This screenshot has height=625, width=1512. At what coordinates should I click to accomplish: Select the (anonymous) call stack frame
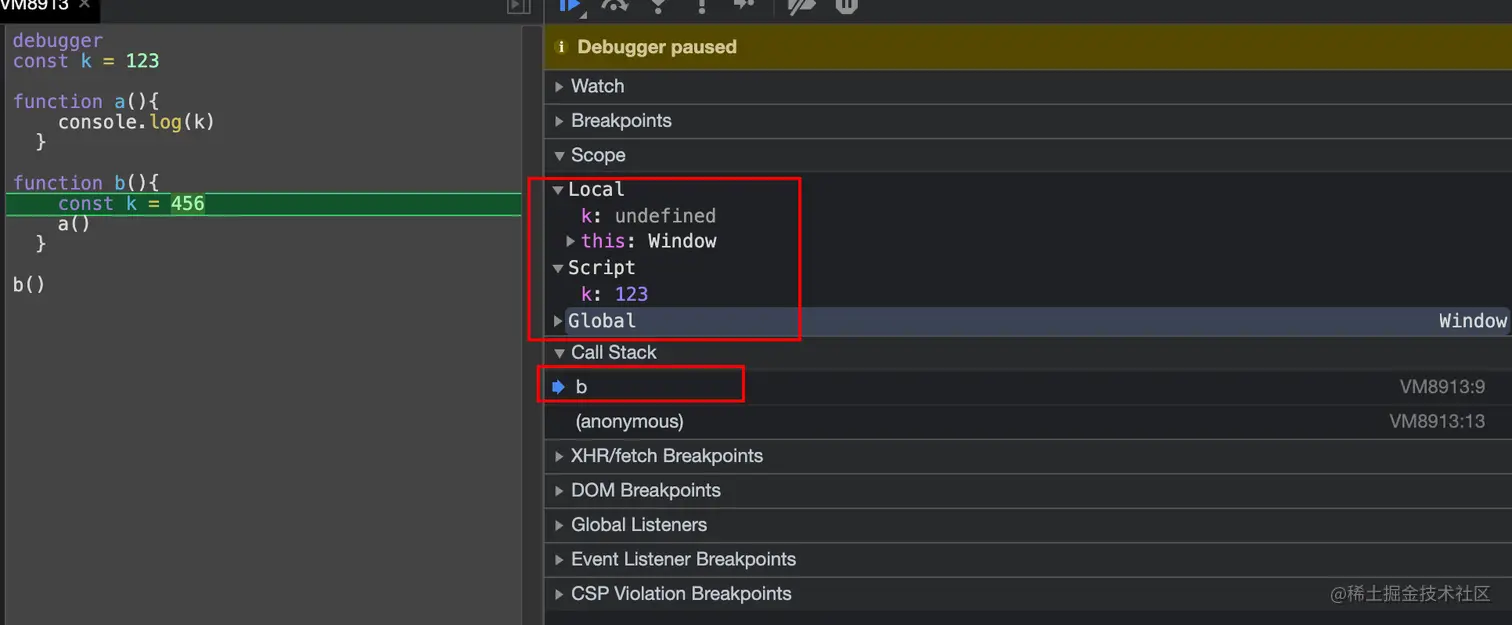coord(1027,422)
